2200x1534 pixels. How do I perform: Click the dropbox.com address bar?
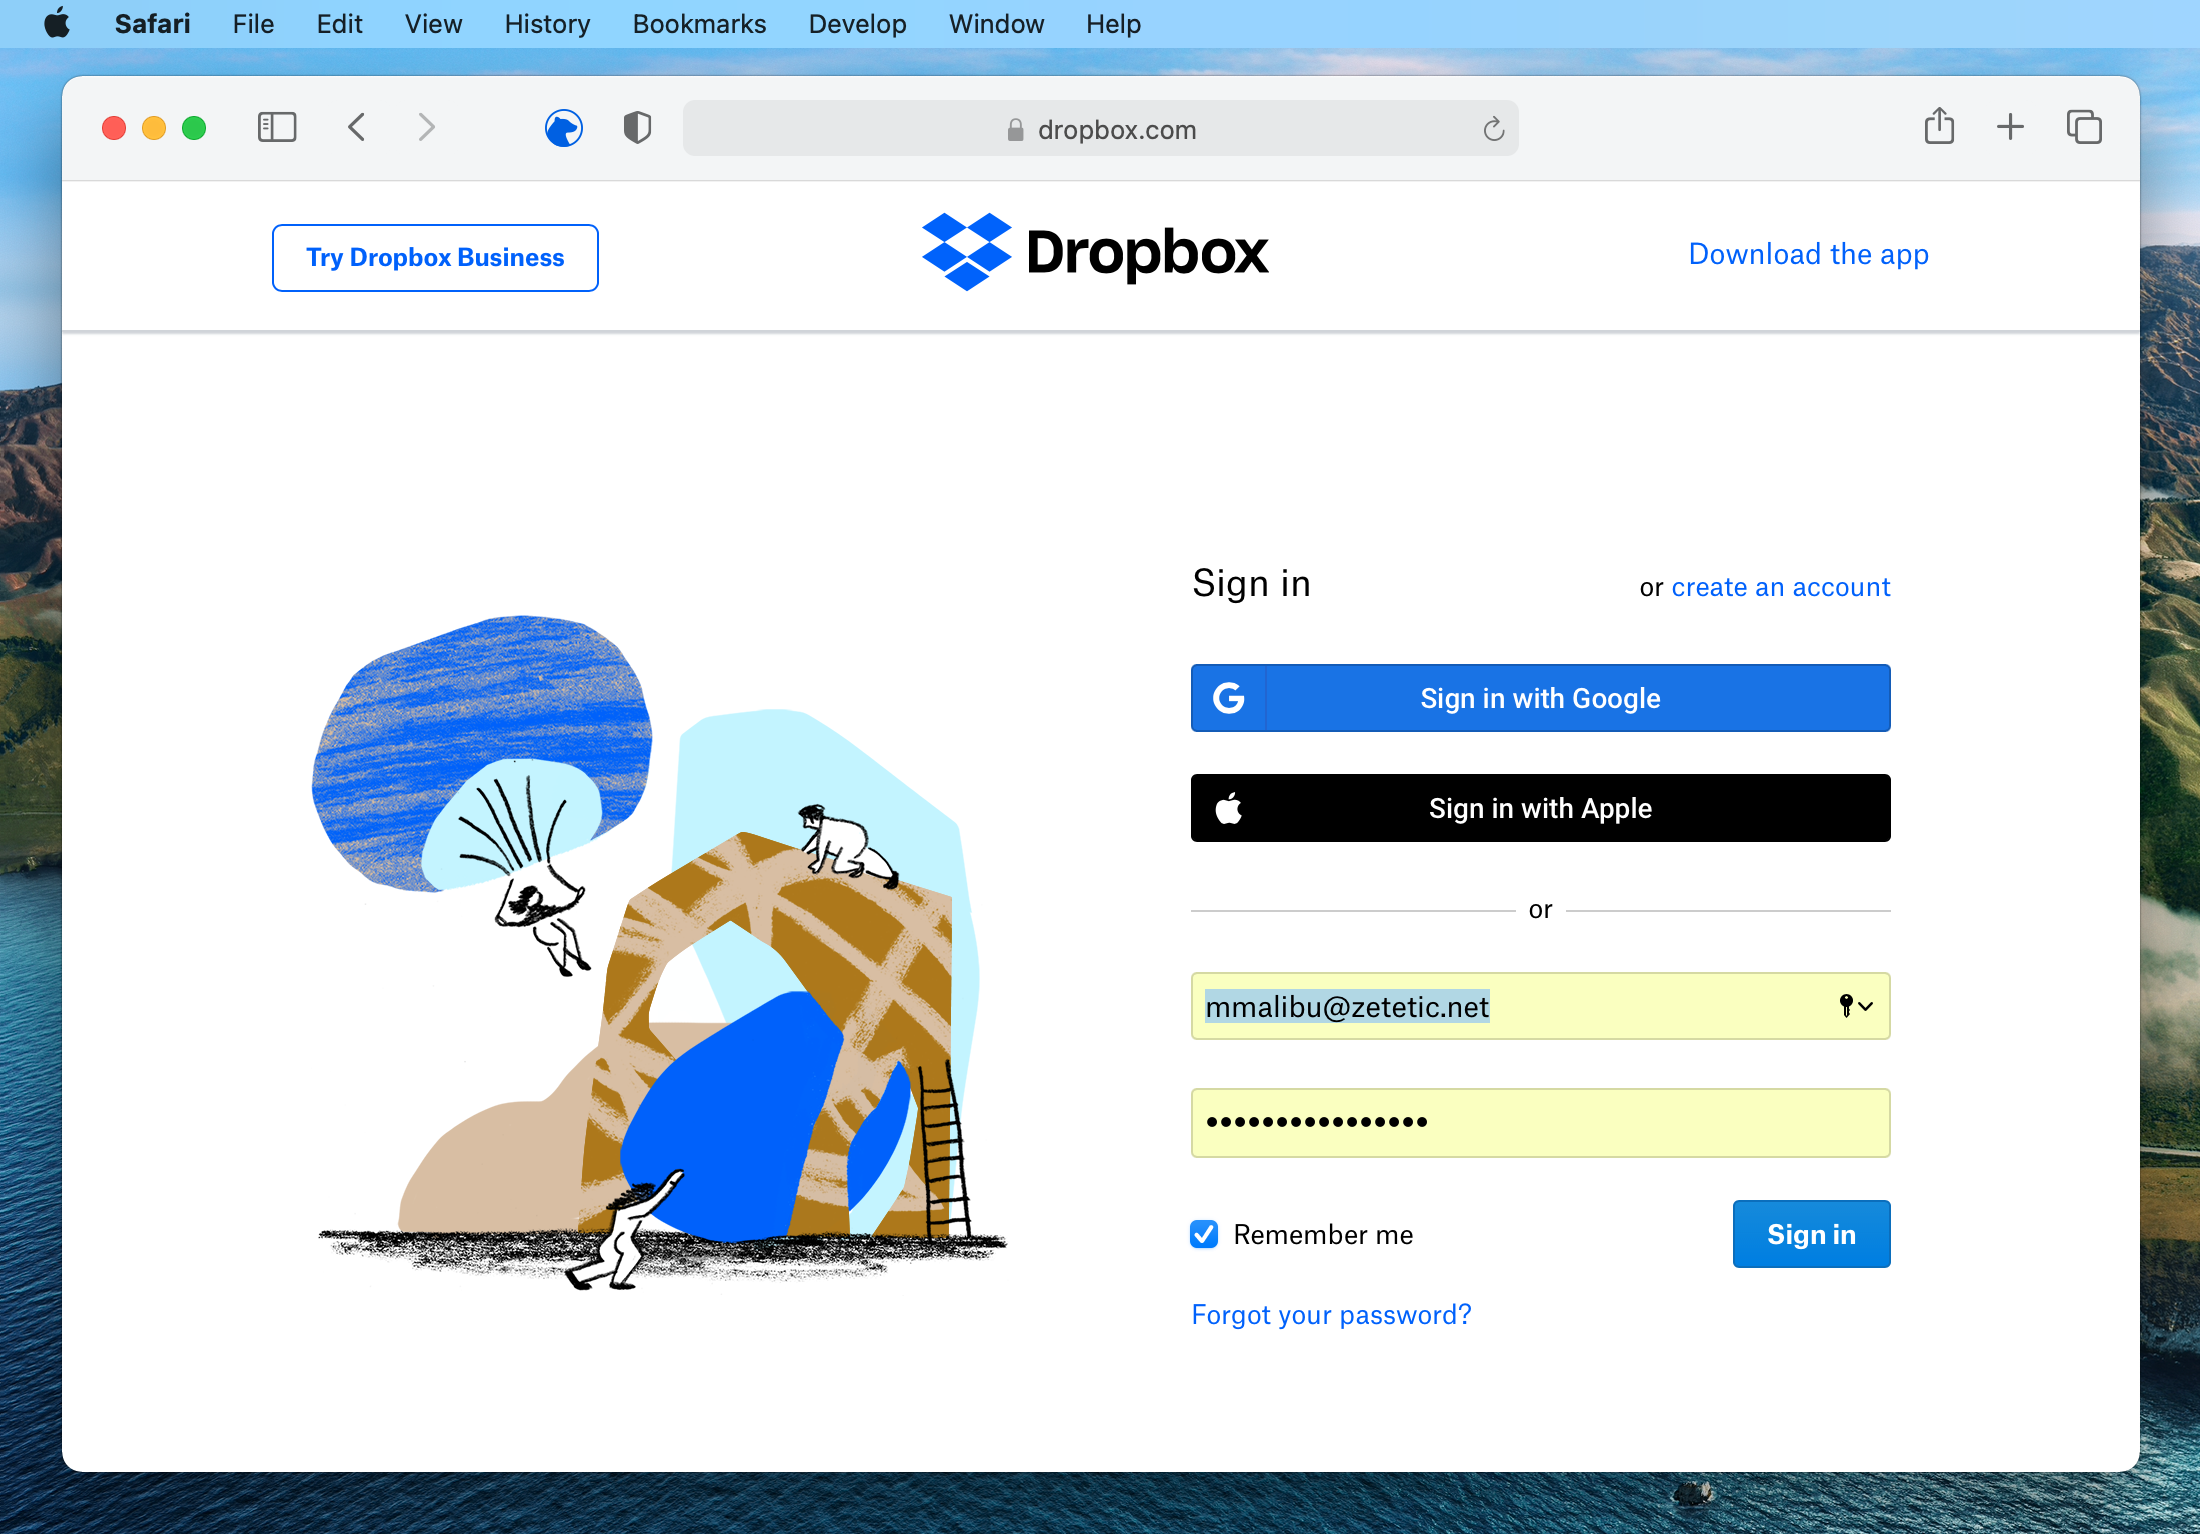click(1101, 129)
